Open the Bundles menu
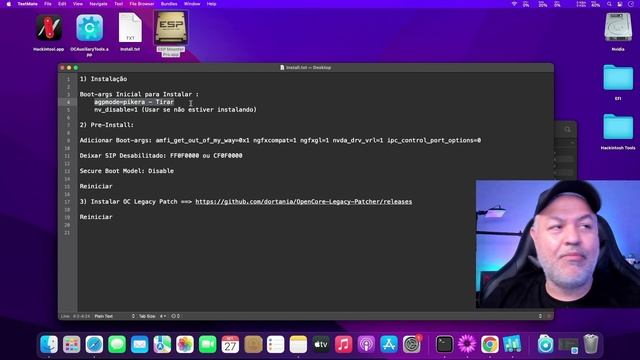This screenshot has width=640, height=360. pos(169,4)
